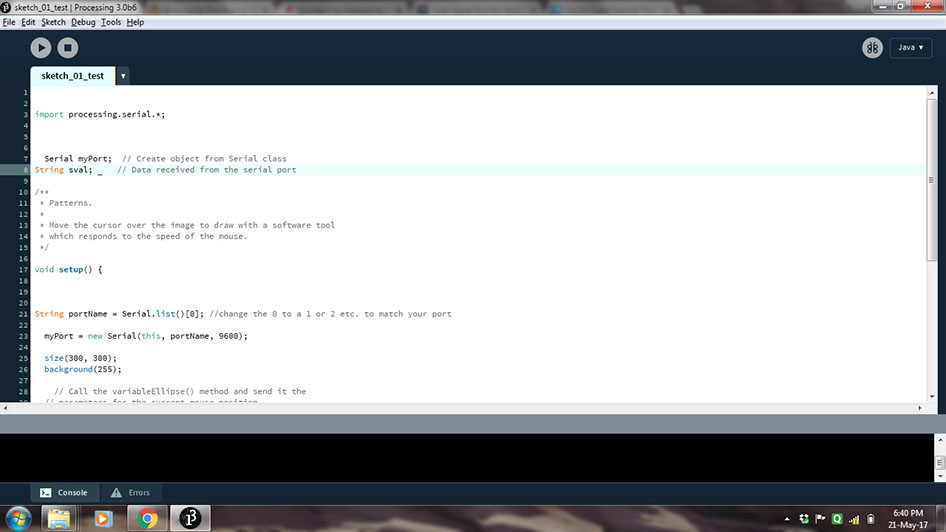Click the editor scroll up arrow
The image size is (946, 532).
(932, 93)
